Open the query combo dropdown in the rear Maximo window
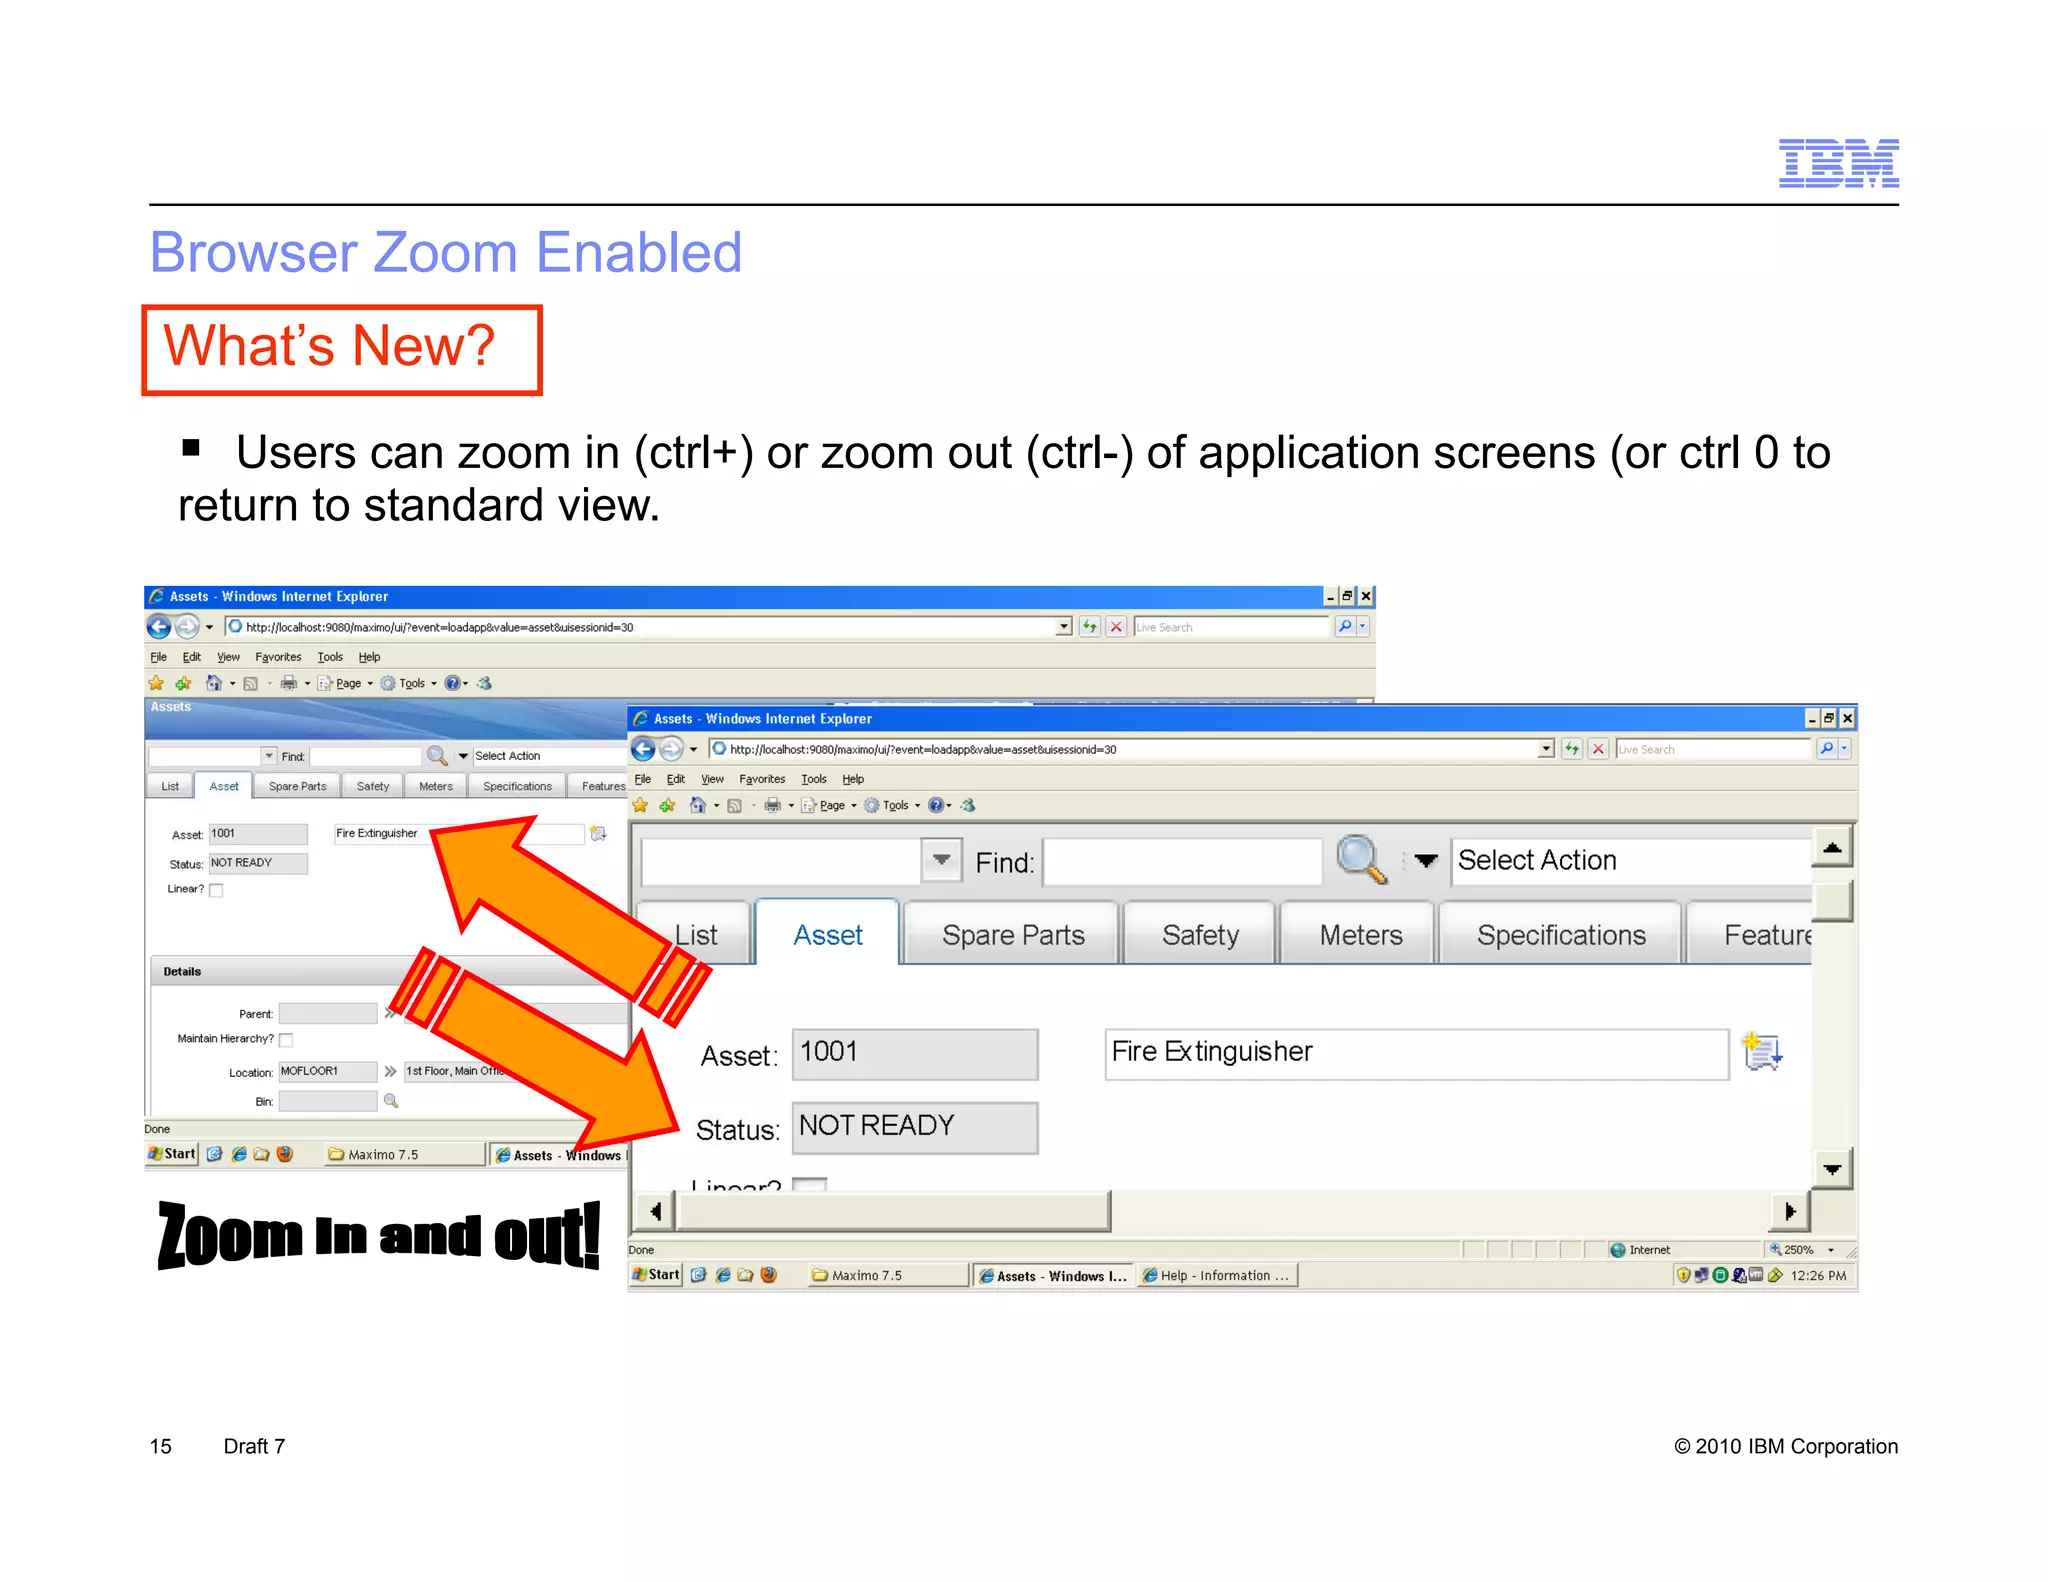This screenshot has height=1582, width=2048. (x=269, y=756)
